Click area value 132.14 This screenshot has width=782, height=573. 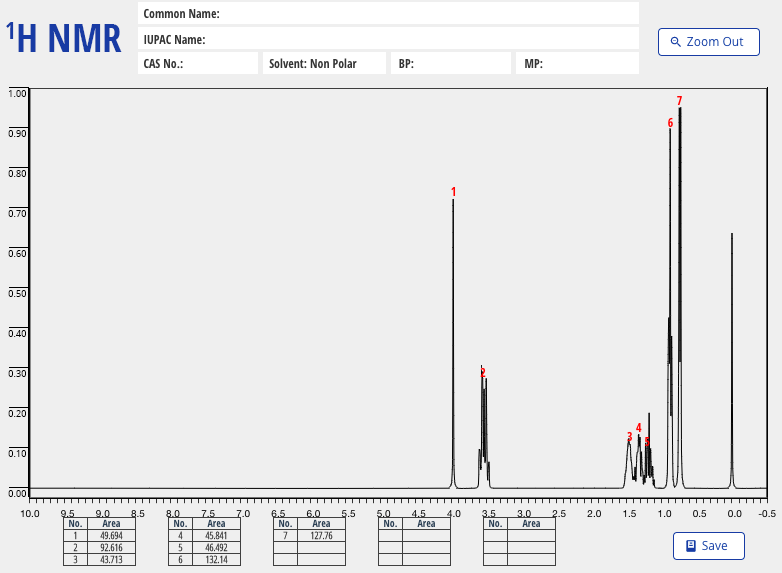216,560
